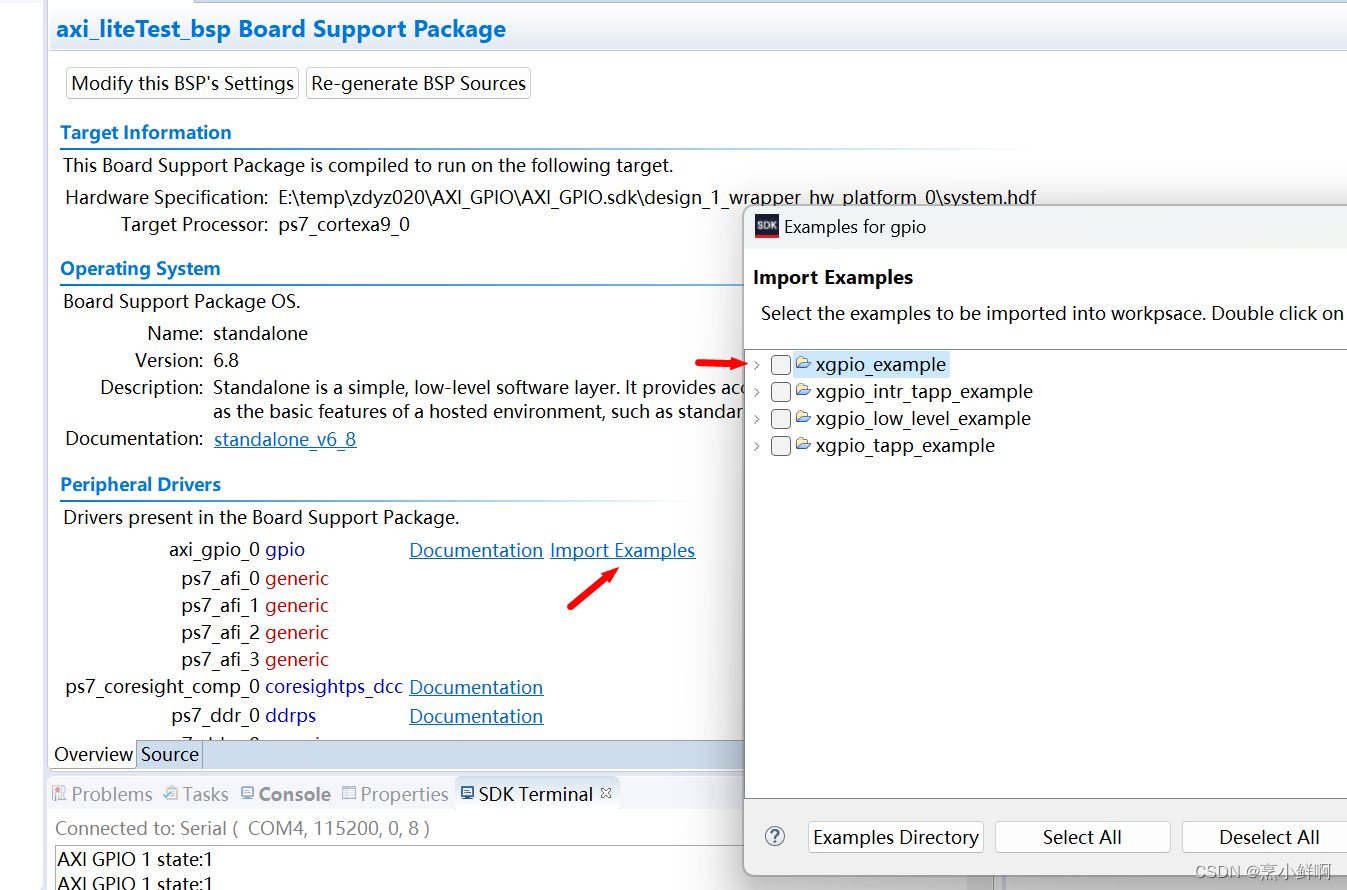1347x890 pixels.
Task: Click the ps7_afi_2 driver row
Action: 255,633
